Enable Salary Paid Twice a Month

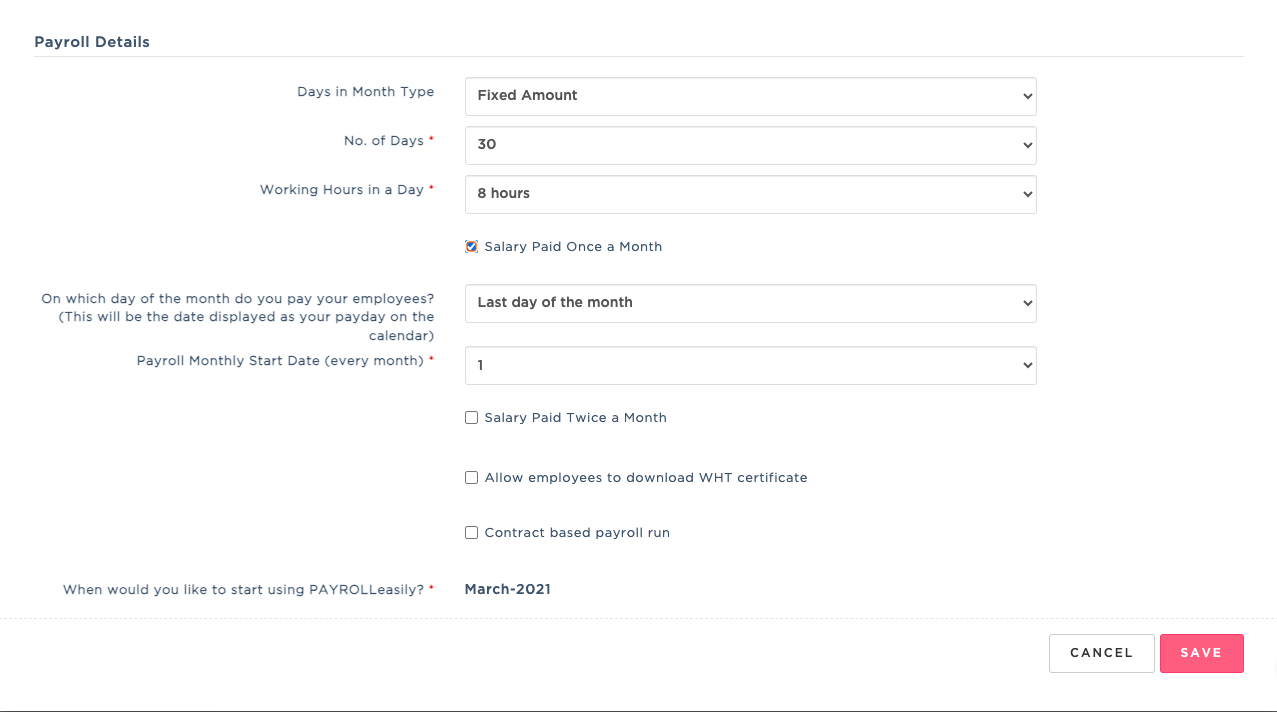coord(471,418)
